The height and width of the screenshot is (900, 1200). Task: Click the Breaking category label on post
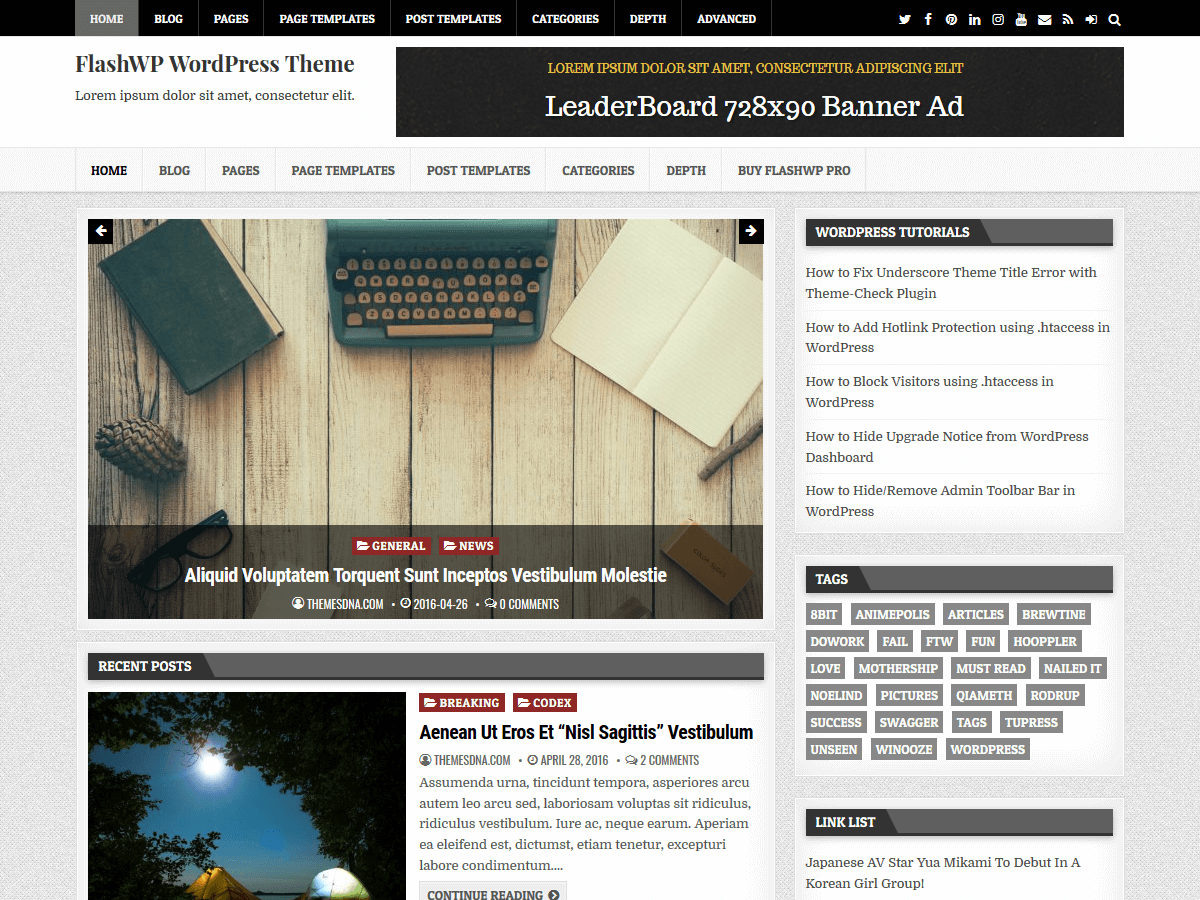(462, 703)
